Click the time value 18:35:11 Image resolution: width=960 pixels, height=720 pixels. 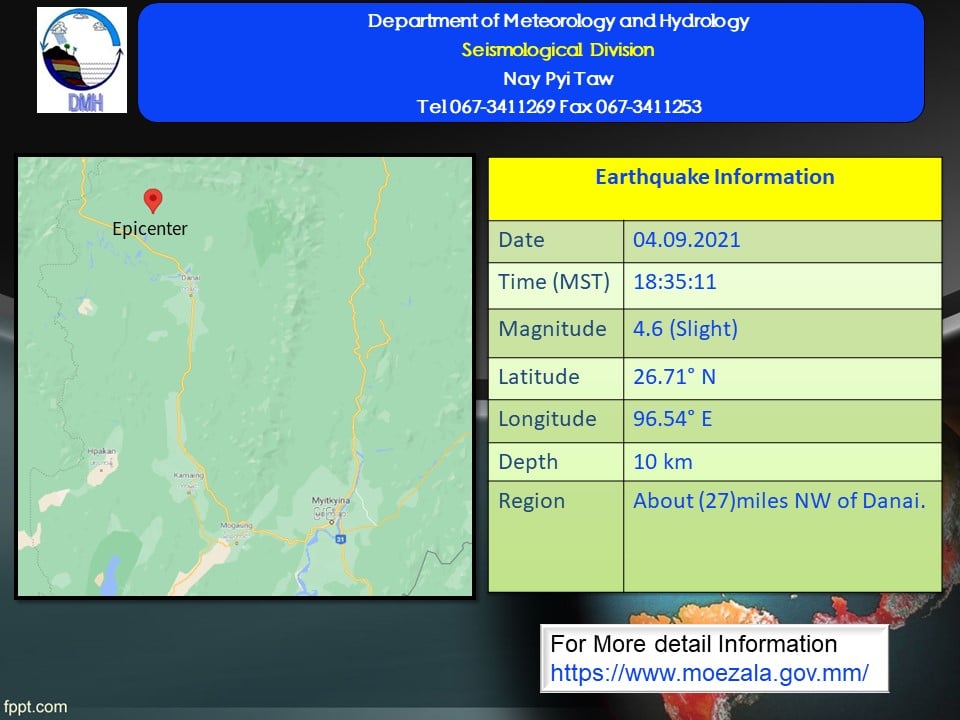pos(674,282)
